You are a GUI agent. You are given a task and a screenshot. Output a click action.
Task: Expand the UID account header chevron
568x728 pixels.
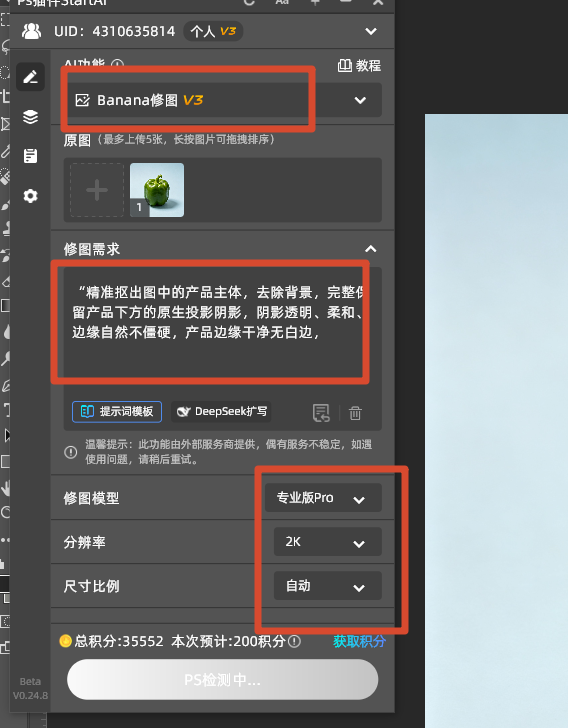[371, 31]
